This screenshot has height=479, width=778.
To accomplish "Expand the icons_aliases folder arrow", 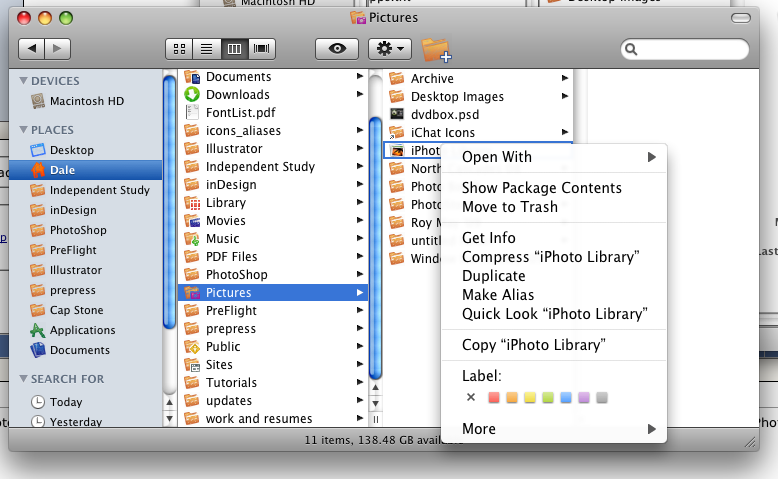I will (x=360, y=130).
